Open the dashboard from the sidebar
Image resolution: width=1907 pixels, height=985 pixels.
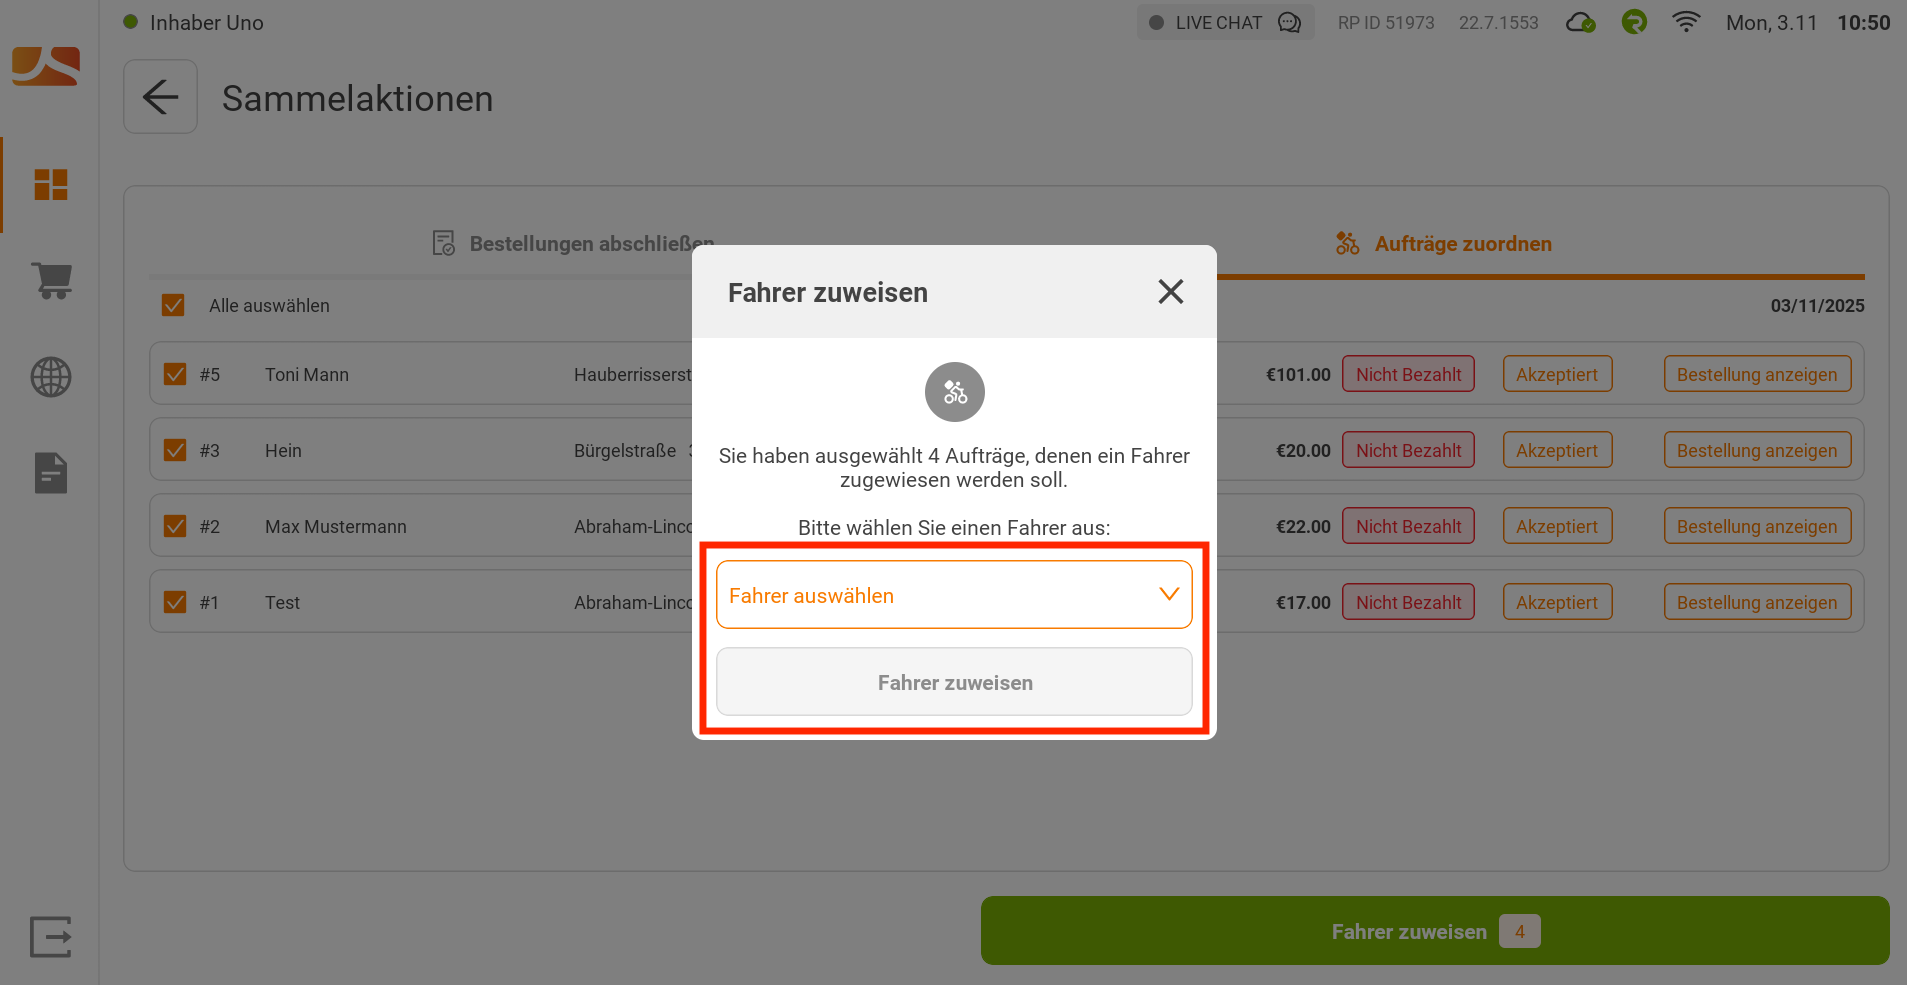[x=50, y=184]
